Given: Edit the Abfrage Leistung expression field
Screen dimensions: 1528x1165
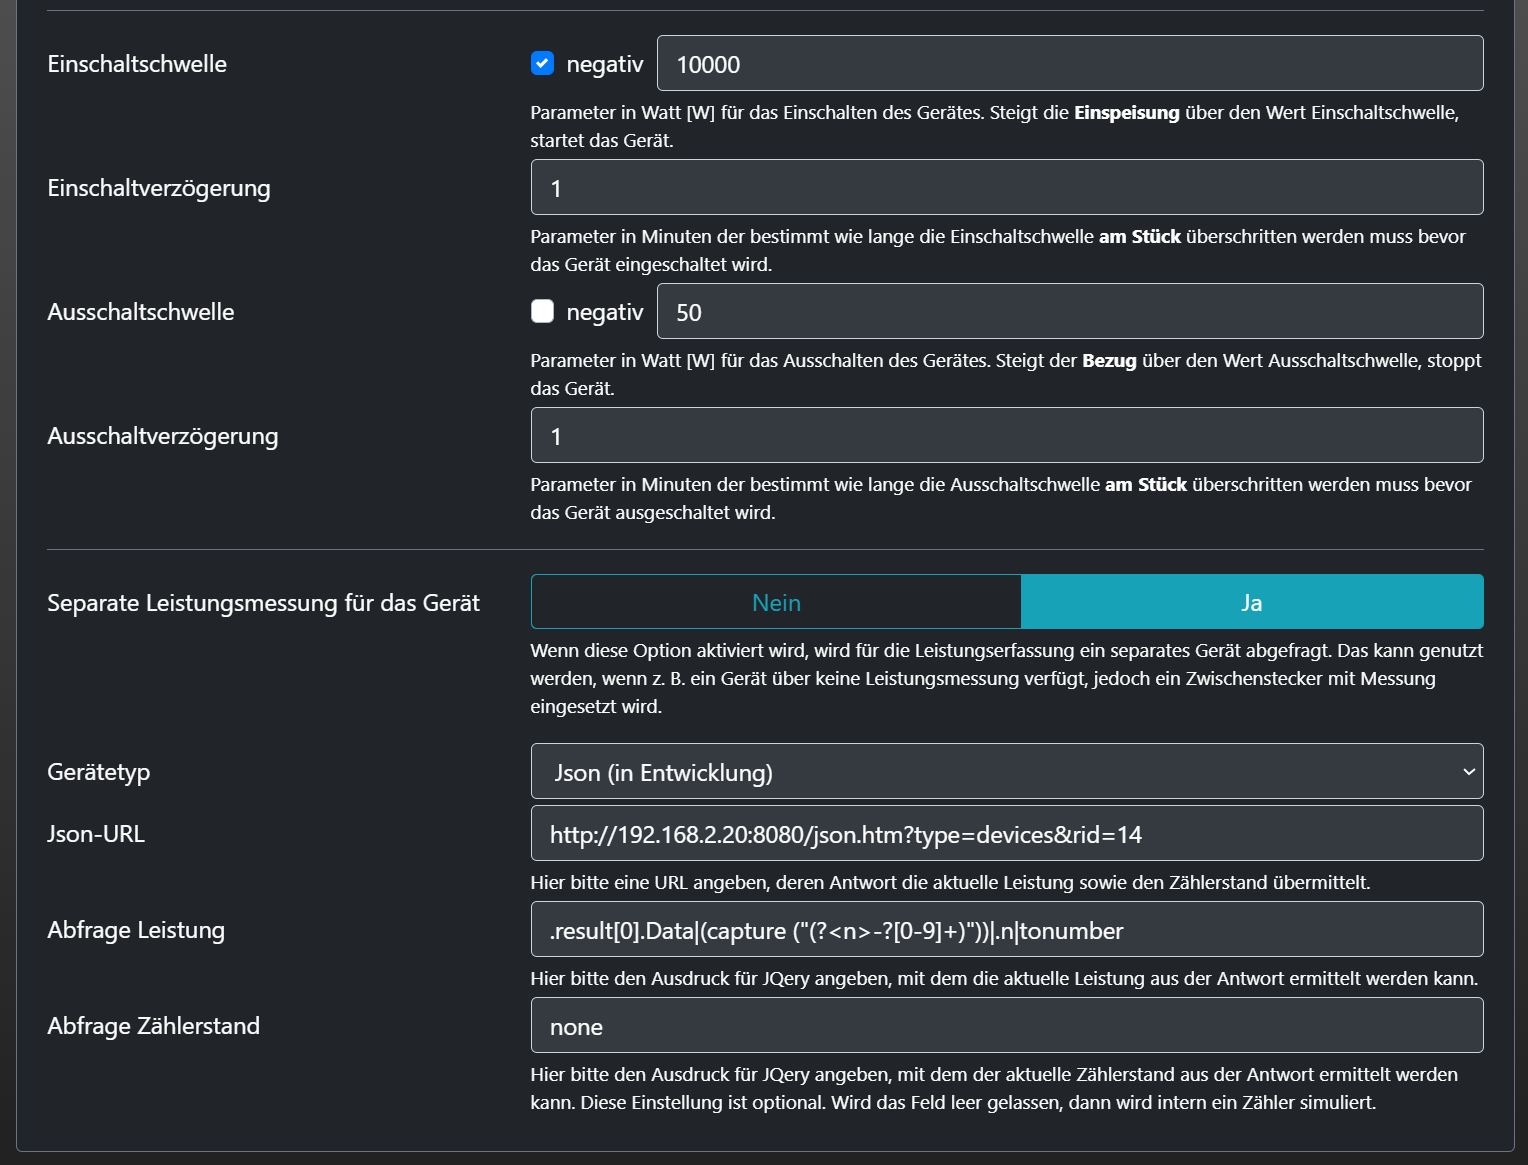Looking at the screenshot, I should [1006, 930].
